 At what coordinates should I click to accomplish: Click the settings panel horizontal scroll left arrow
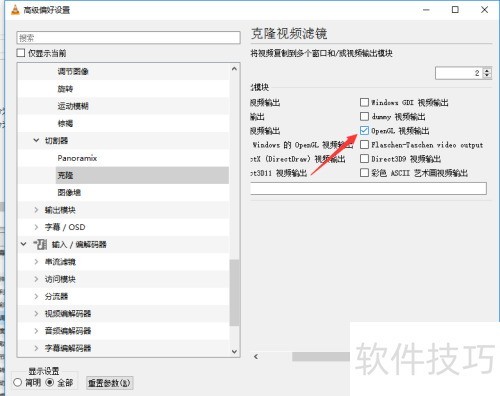pyautogui.click(x=256, y=357)
